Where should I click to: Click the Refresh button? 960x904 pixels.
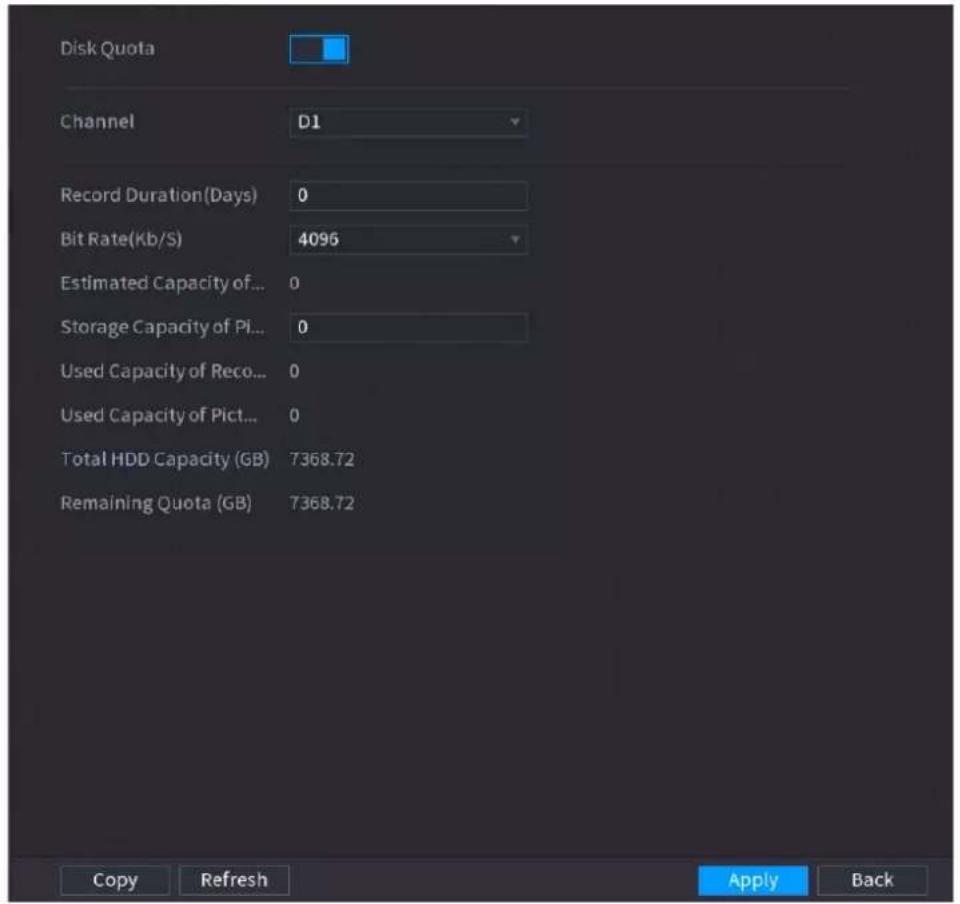coord(234,880)
